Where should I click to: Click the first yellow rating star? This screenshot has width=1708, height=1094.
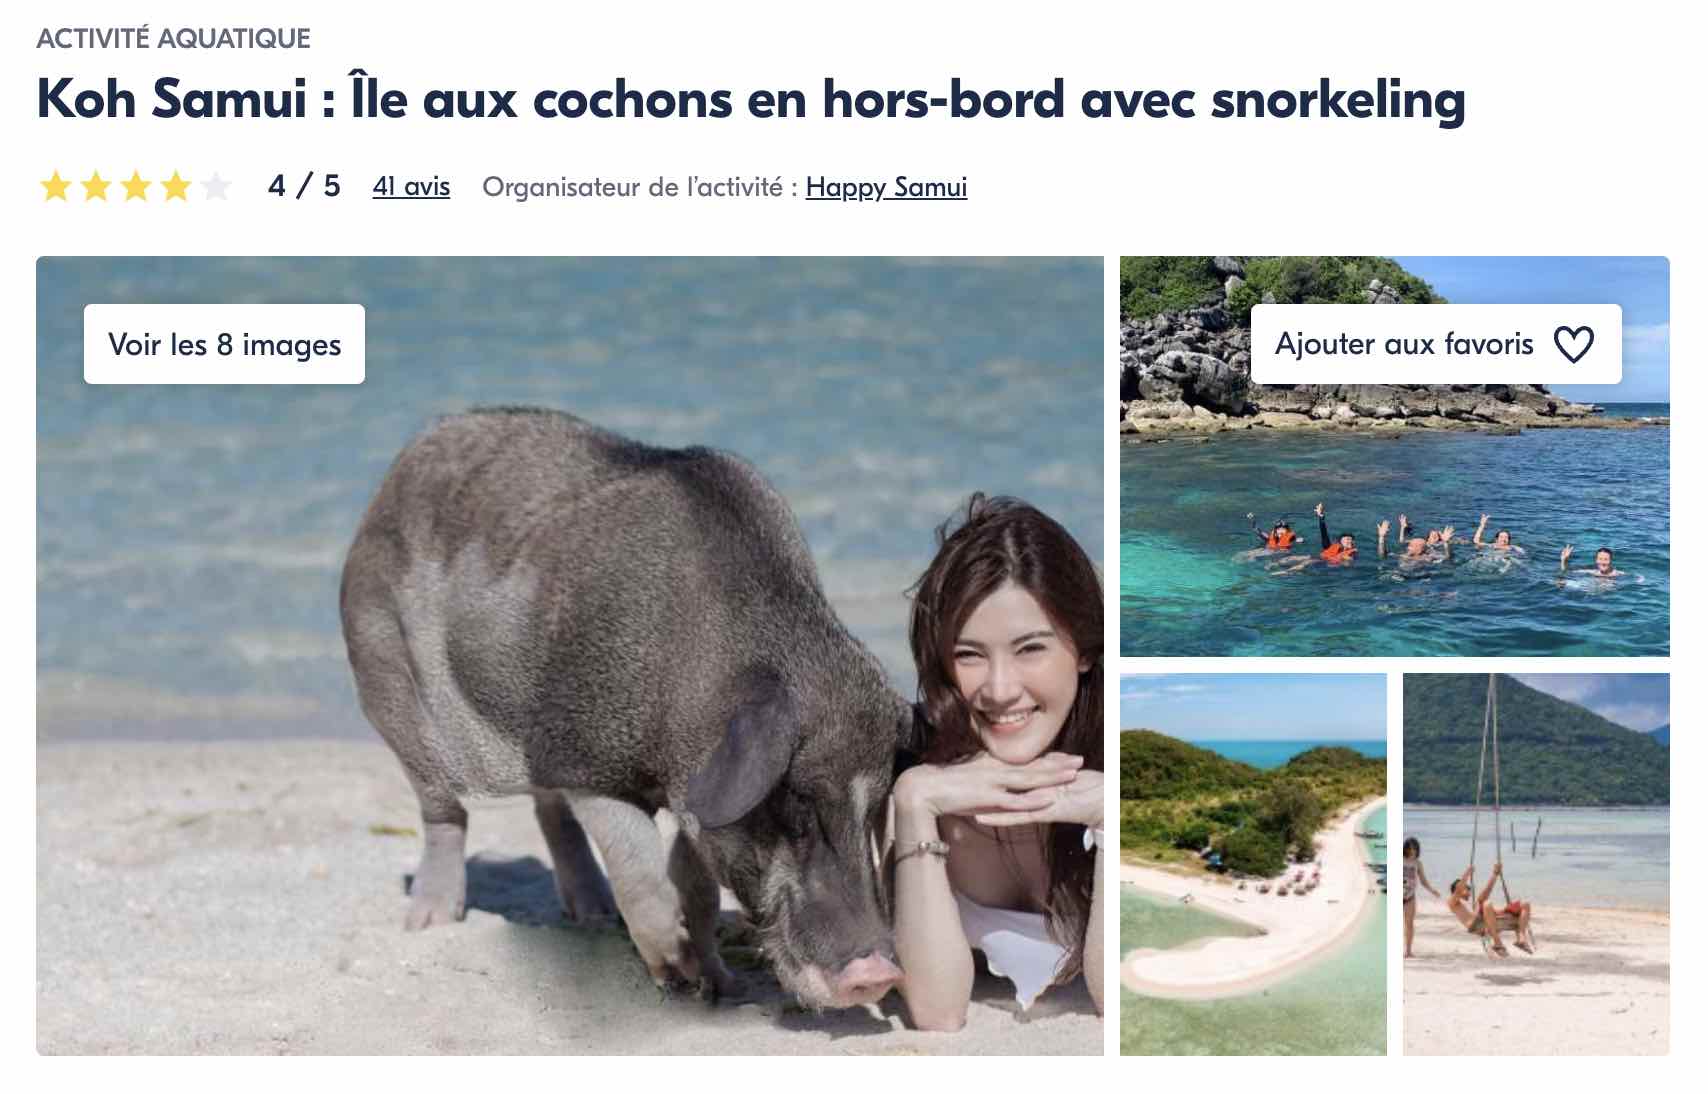[x=56, y=186]
